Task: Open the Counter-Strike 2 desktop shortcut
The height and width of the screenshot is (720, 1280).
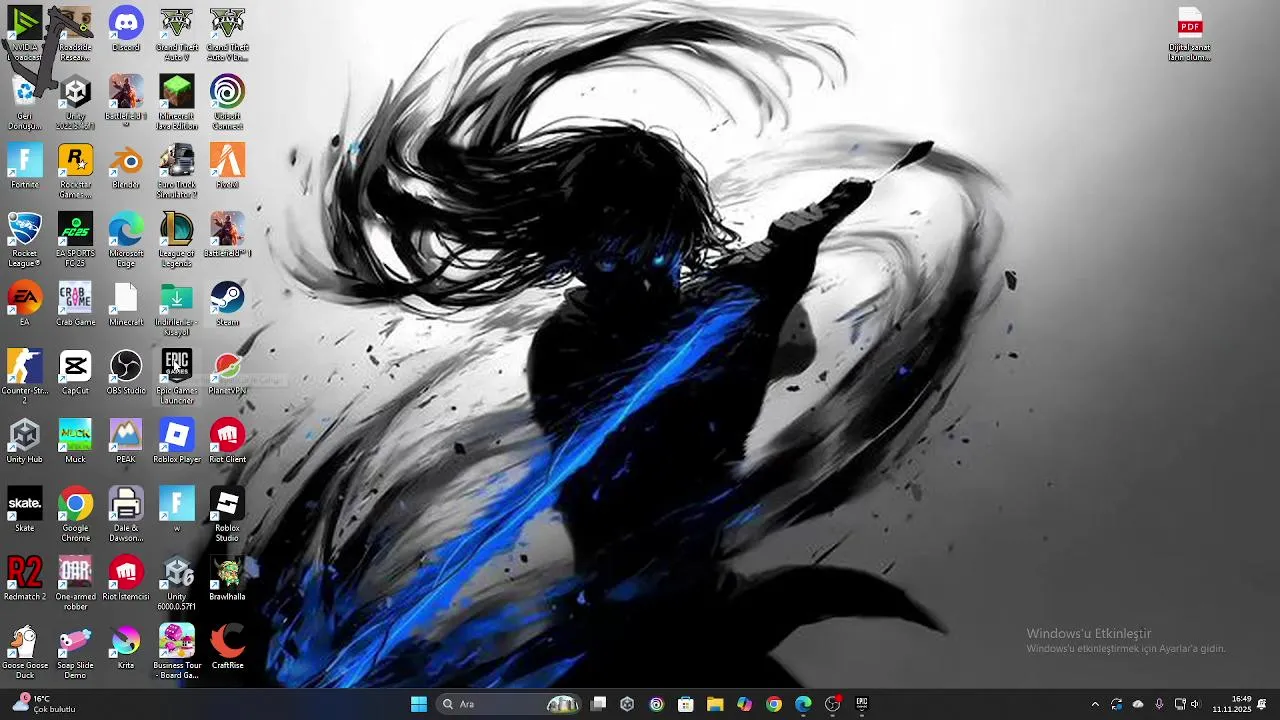Action: pos(25,377)
